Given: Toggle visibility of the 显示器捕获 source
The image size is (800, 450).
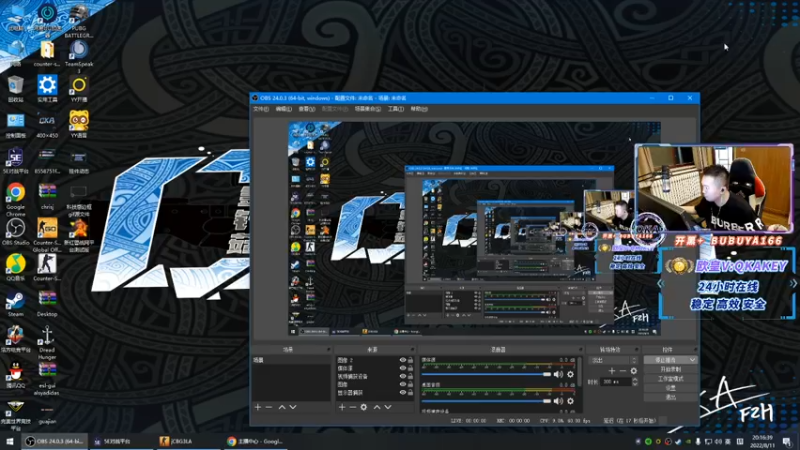Looking at the screenshot, I should [x=403, y=393].
